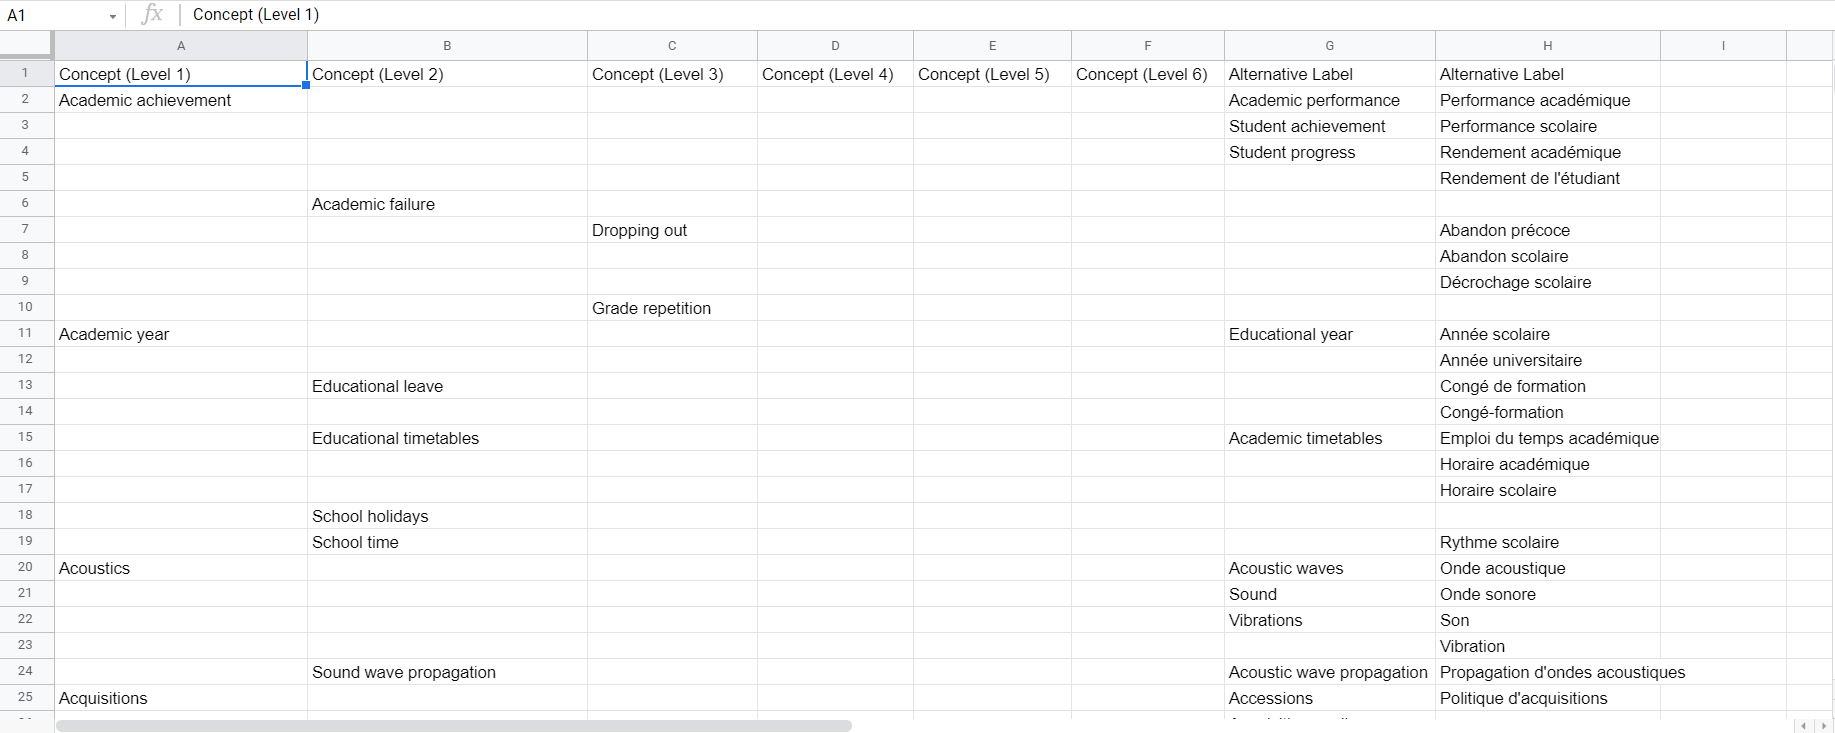Screen dimensions: 1835x733
Task: Click the fx function icon
Action: click(152, 14)
